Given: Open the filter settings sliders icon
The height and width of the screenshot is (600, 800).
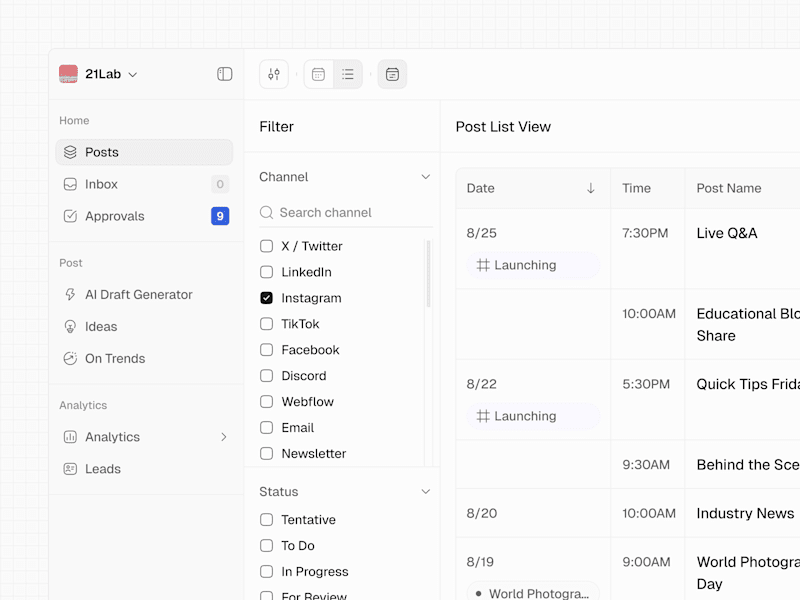Looking at the screenshot, I should coord(274,74).
